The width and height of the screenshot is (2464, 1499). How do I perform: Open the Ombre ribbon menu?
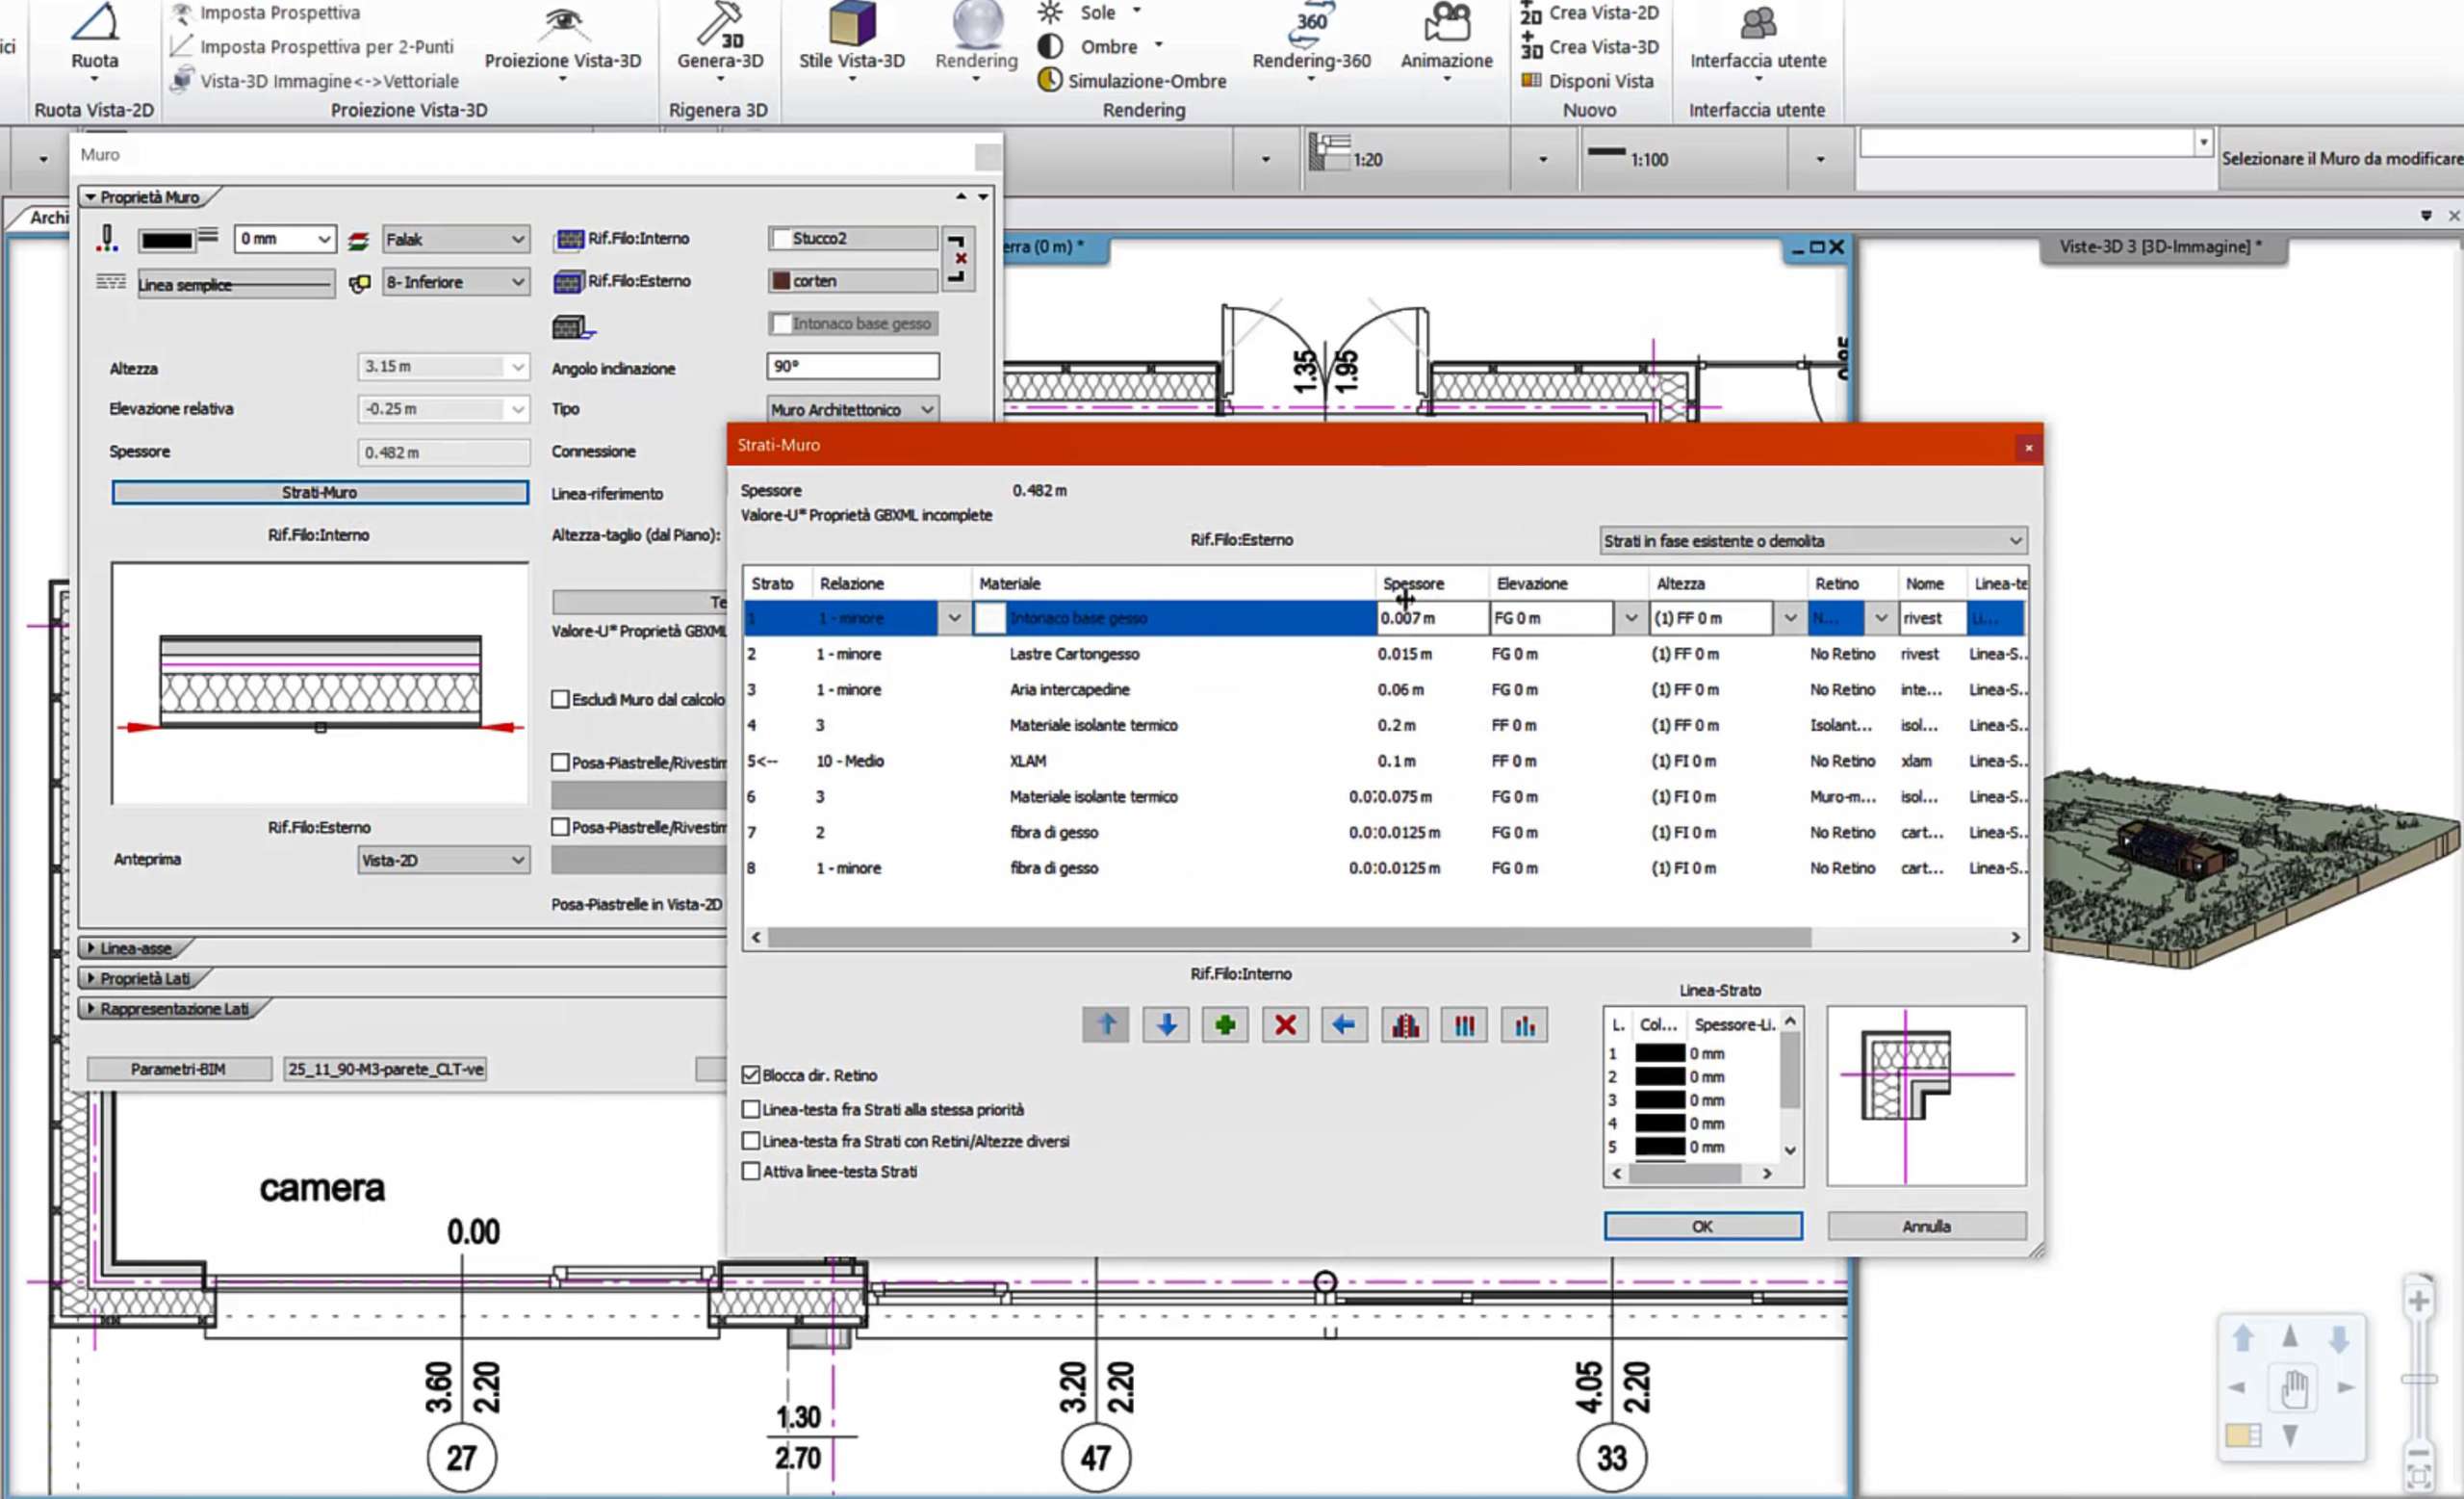pyautogui.click(x=1108, y=47)
